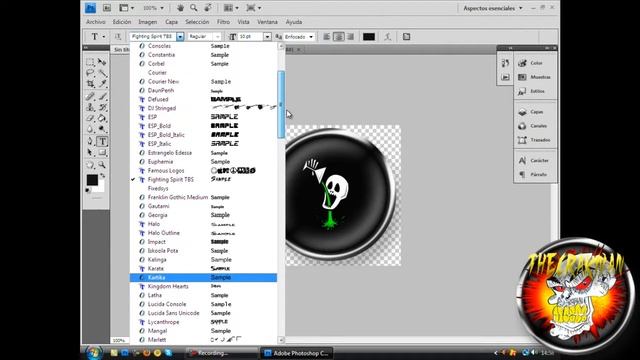The width and height of the screenshot is (640, 360).
Task: Select the Path Selection tool
Action: pyautogui.click(x=90, y=153)
